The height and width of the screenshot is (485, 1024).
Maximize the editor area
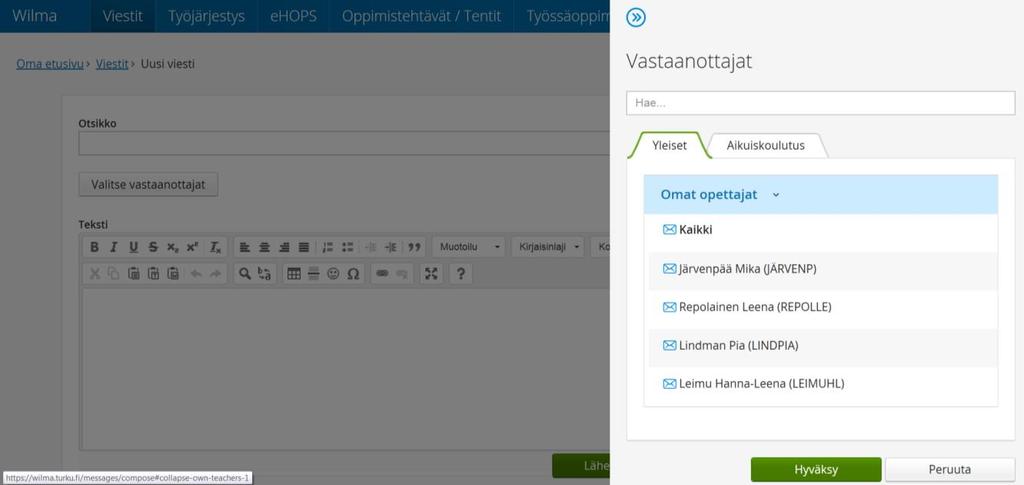coord(431,274)
